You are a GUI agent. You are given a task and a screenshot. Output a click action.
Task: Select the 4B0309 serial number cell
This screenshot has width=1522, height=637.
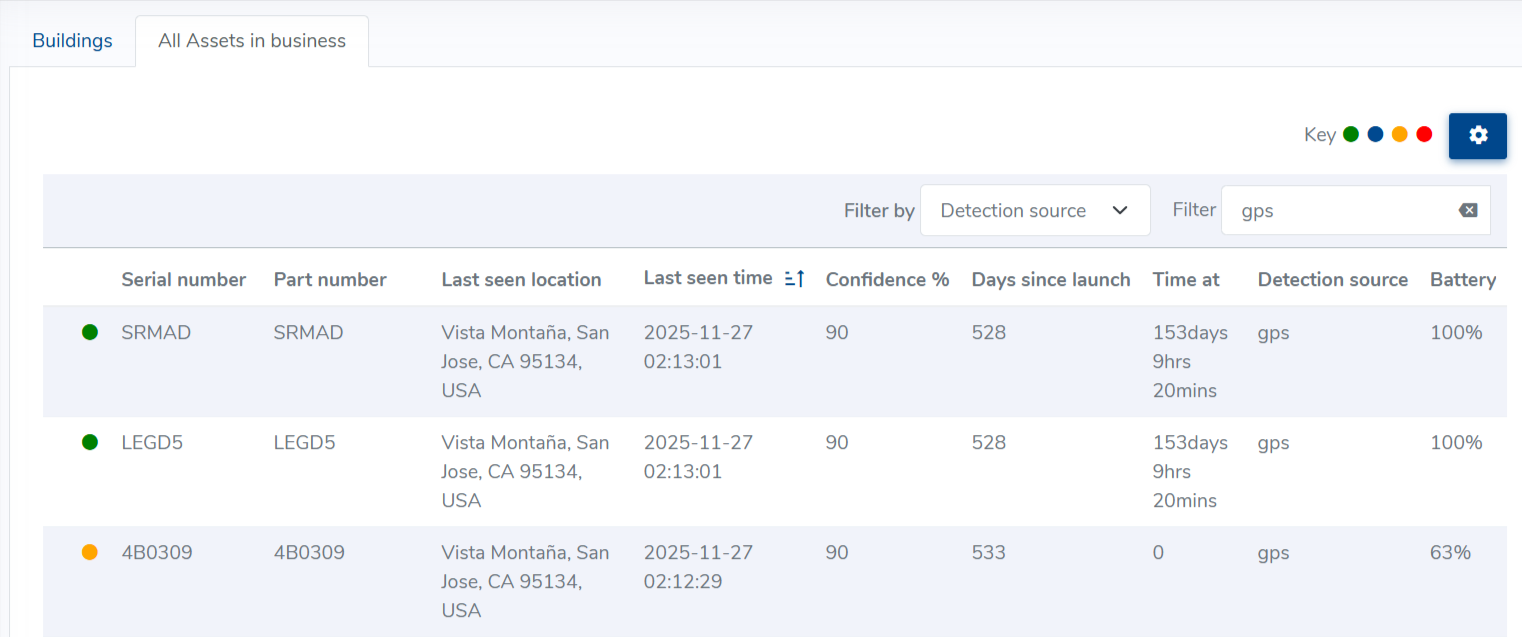[x=156, y=552]
